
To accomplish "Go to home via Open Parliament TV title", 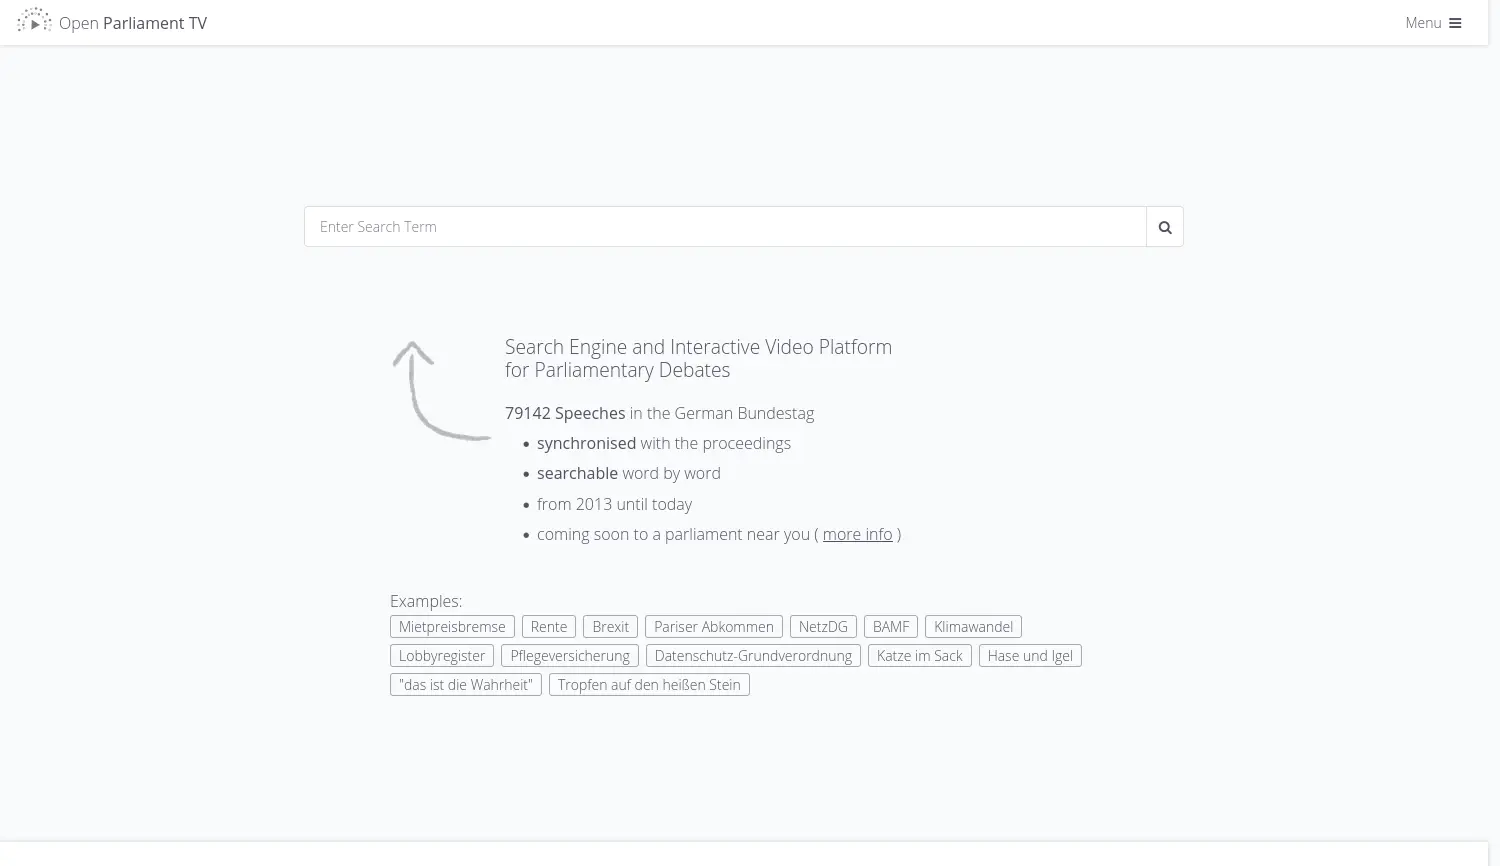I will [133, 23].
